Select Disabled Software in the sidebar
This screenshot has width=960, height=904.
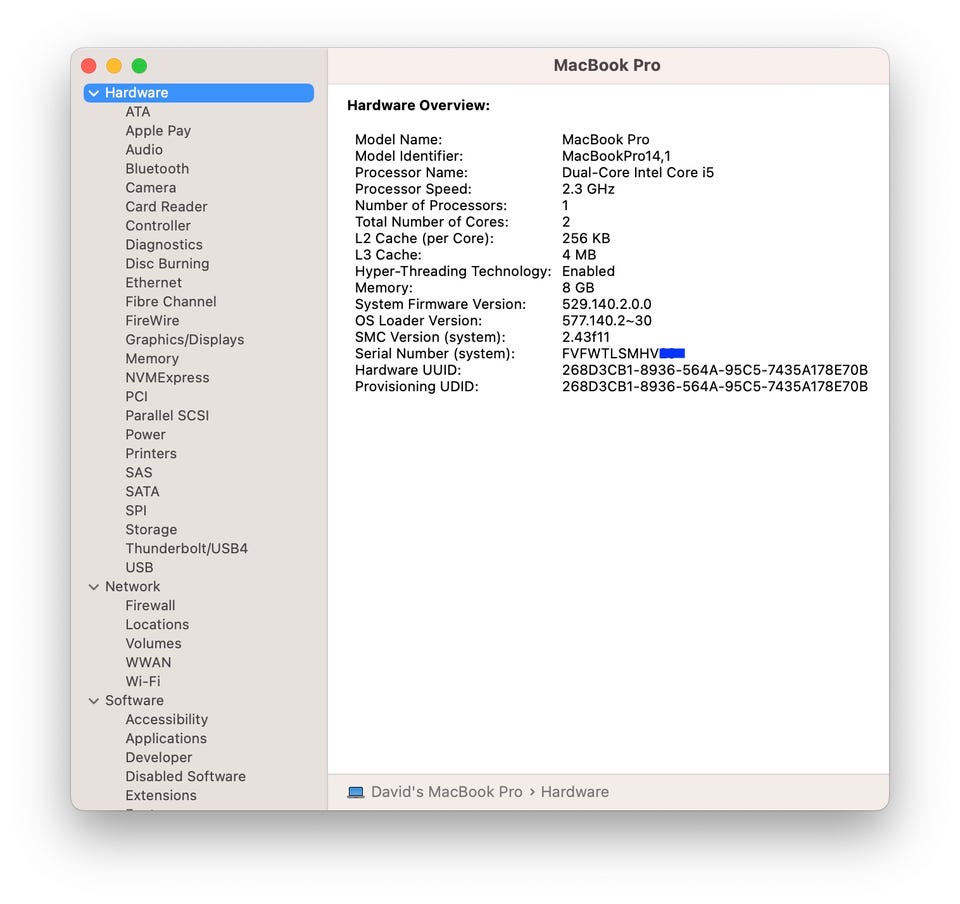(186, 776)
